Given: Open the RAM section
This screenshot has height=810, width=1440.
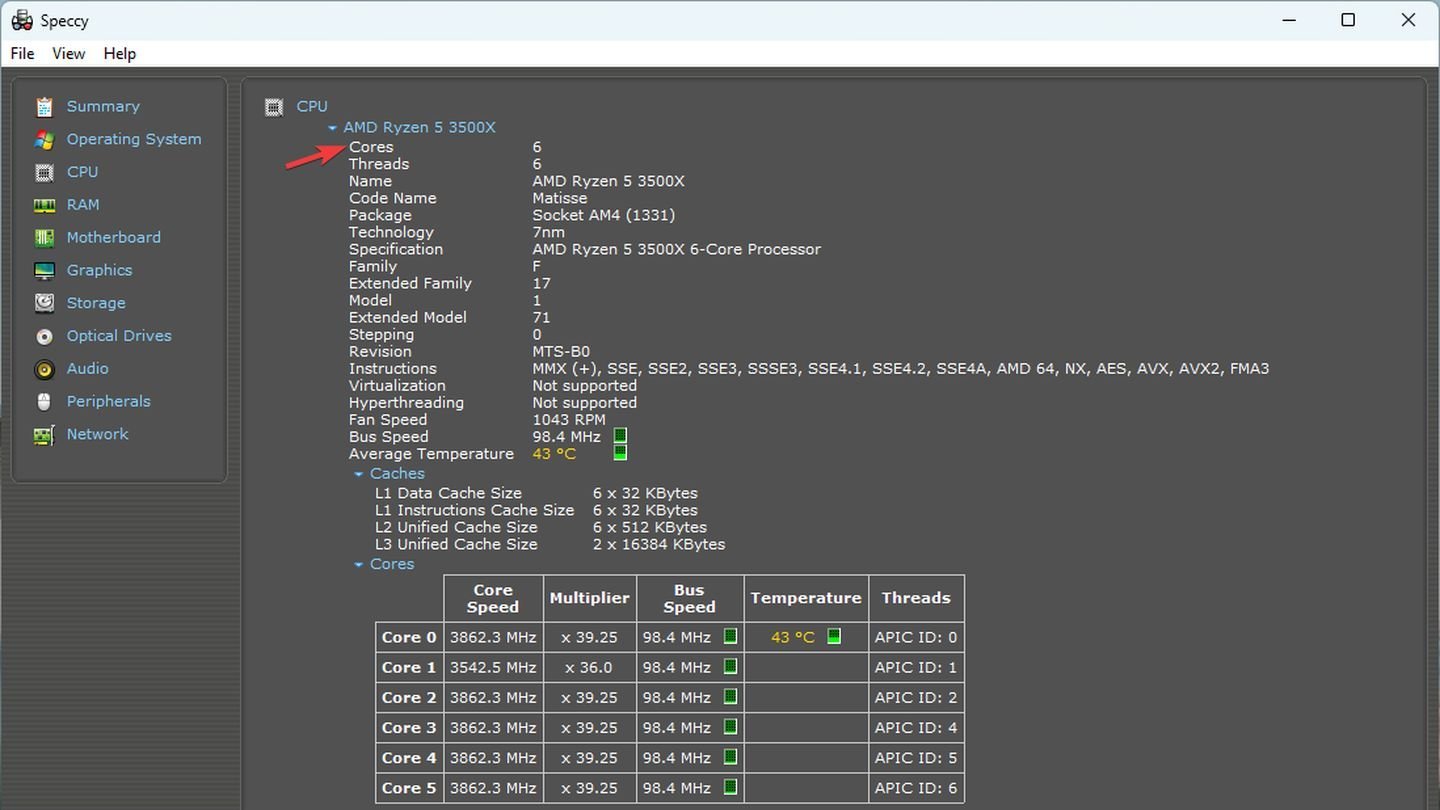Looking at the screenshot, I should 83,205.
